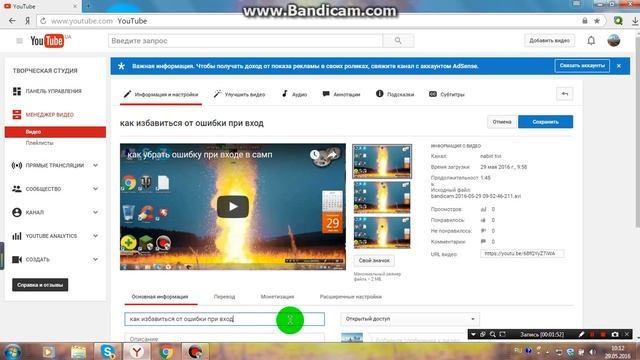Open the 'Подсказки' tab
The image size is (640, 360).
tap(395, 94)
